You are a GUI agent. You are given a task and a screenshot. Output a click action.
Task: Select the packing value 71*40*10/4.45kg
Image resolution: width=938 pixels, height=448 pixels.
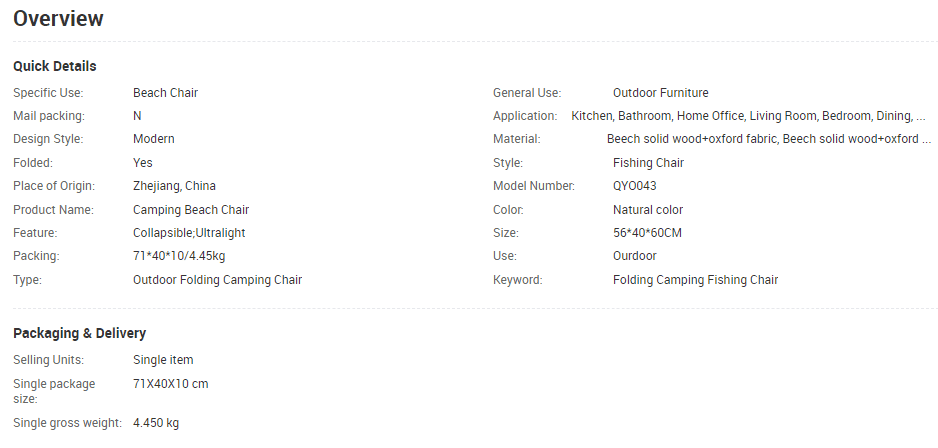tap(179, 256)
